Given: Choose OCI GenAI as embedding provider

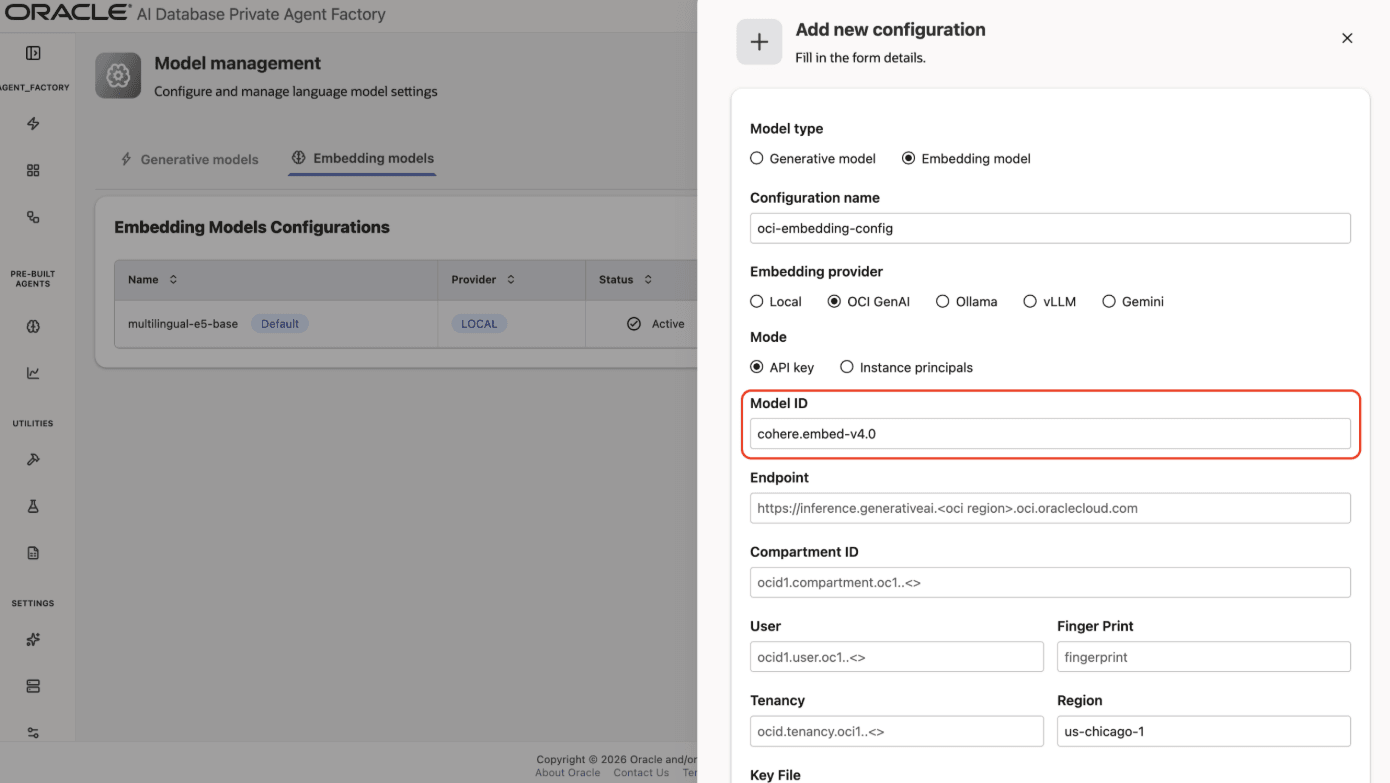Looking at the screenshot, I should point(834,301).
